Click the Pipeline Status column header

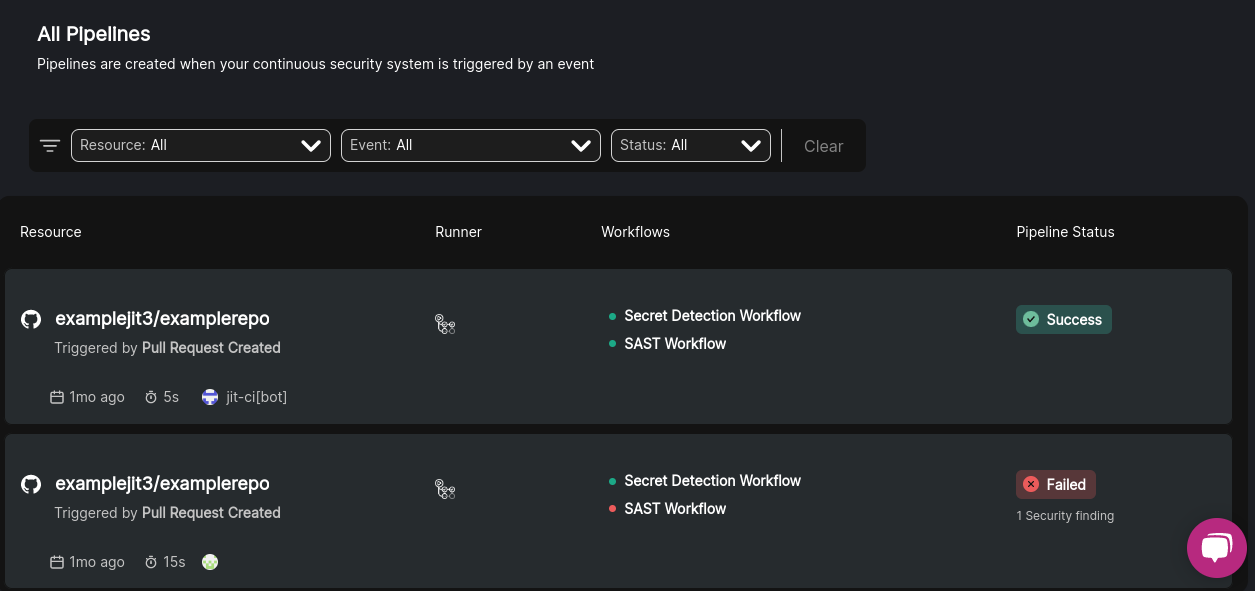1065,232
